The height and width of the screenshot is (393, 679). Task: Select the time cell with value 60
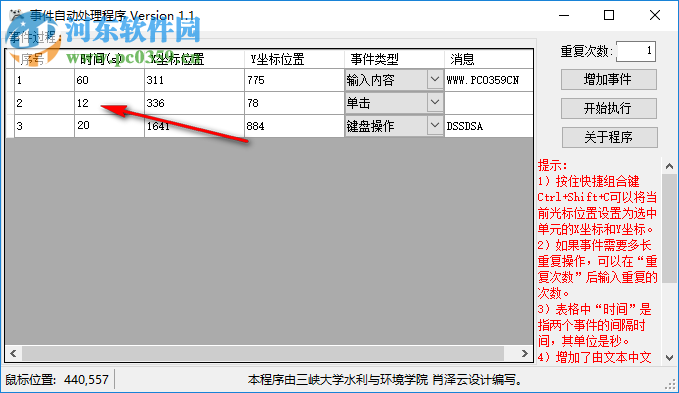pyautogui.click(x=109, y=80)
